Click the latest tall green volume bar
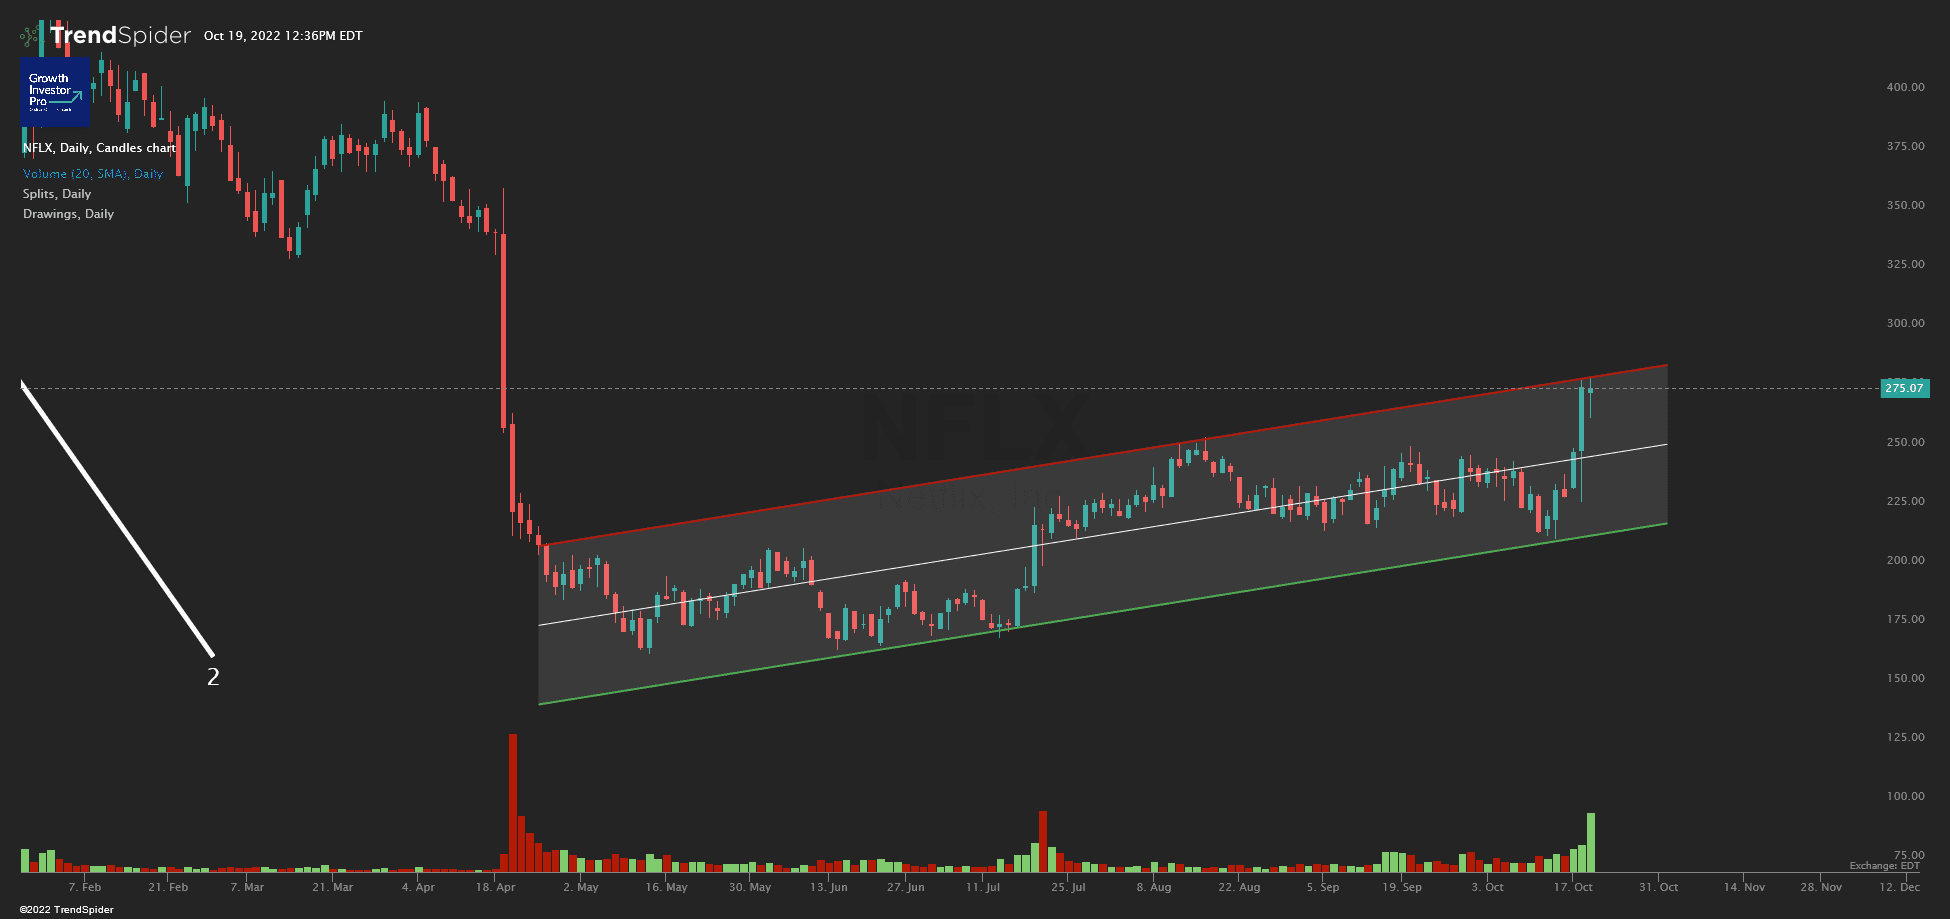 1590,842
